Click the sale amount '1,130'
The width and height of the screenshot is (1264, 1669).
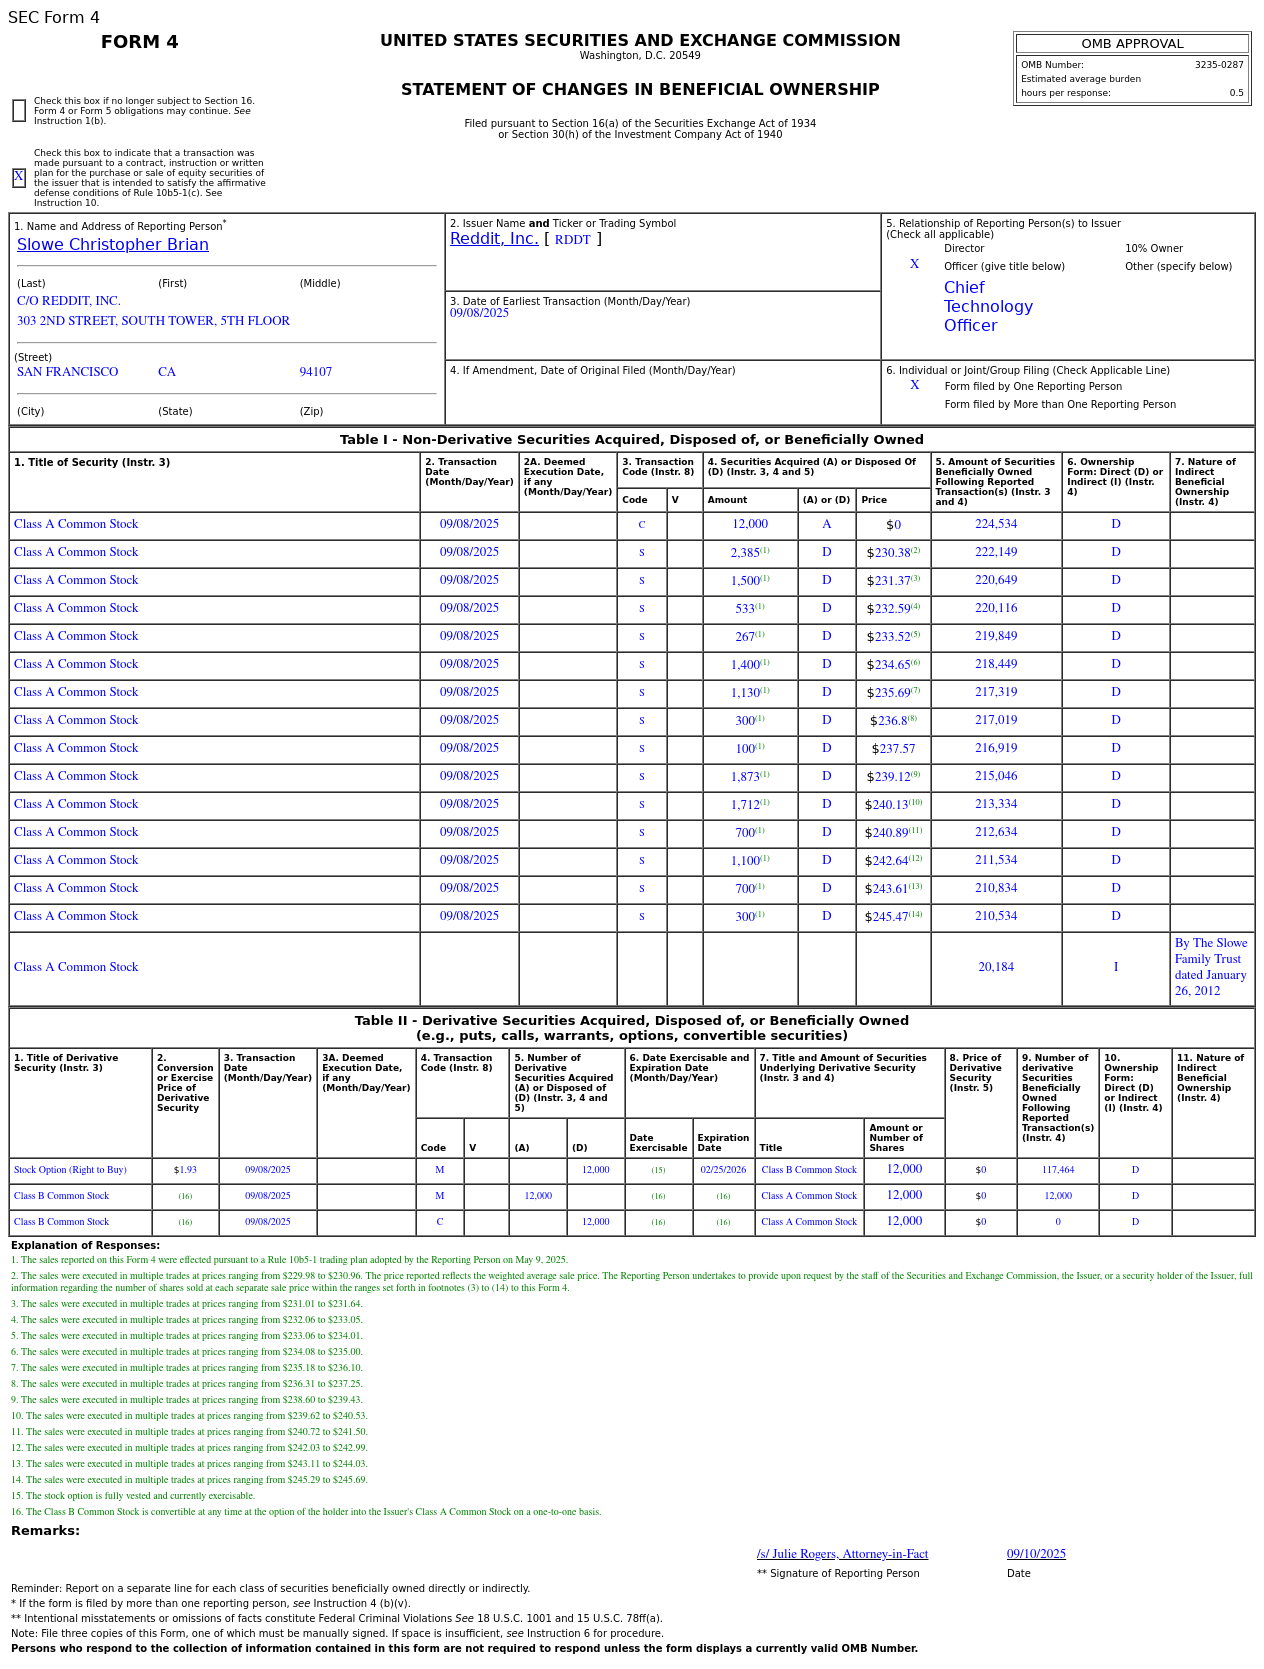tap(745, 693)
